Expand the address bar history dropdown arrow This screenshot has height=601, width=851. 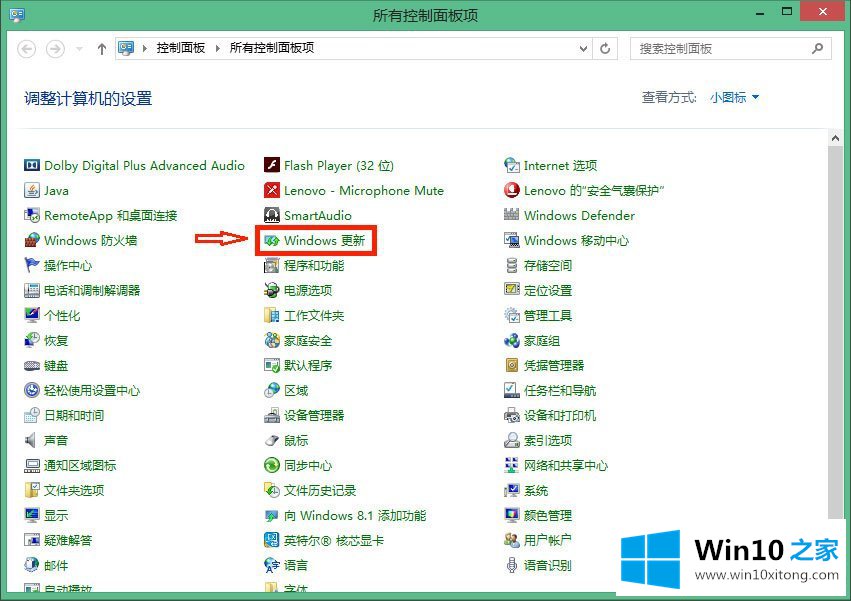(x=583, y=48)
